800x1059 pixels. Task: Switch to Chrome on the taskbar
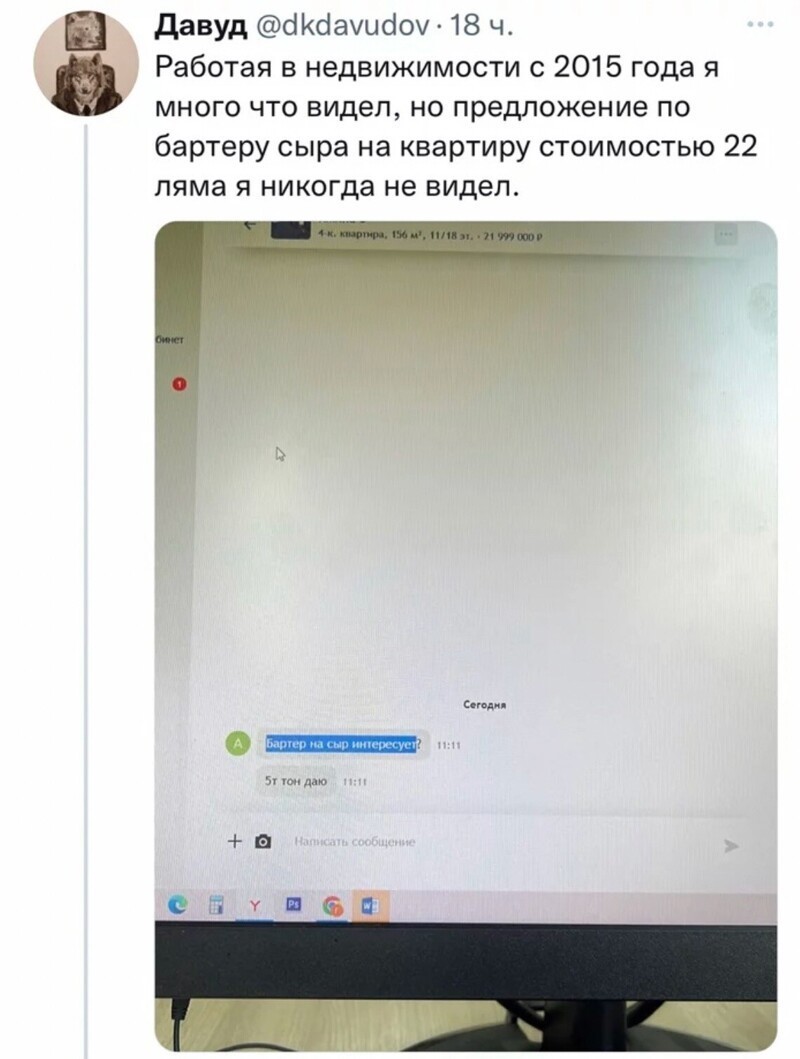pos(333,906)
